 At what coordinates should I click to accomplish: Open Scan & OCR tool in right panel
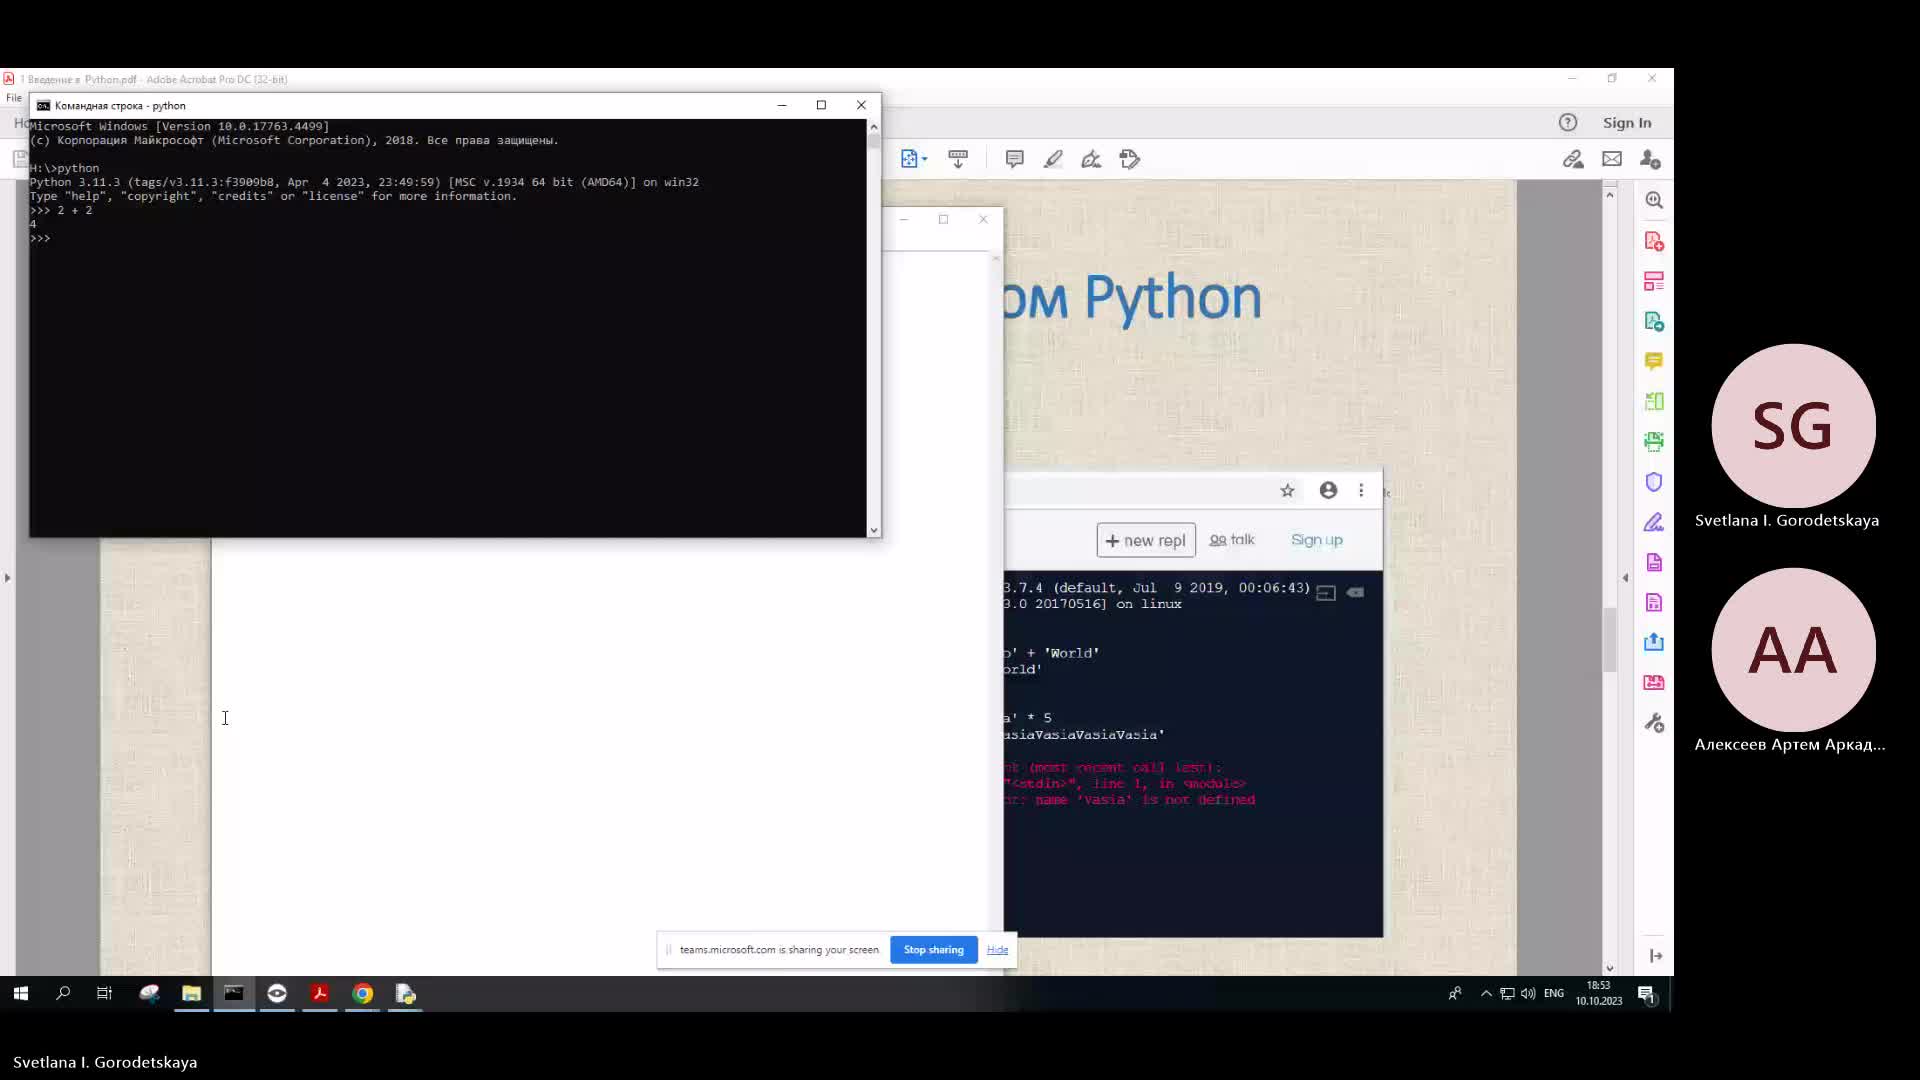(x=1654, y=441)
